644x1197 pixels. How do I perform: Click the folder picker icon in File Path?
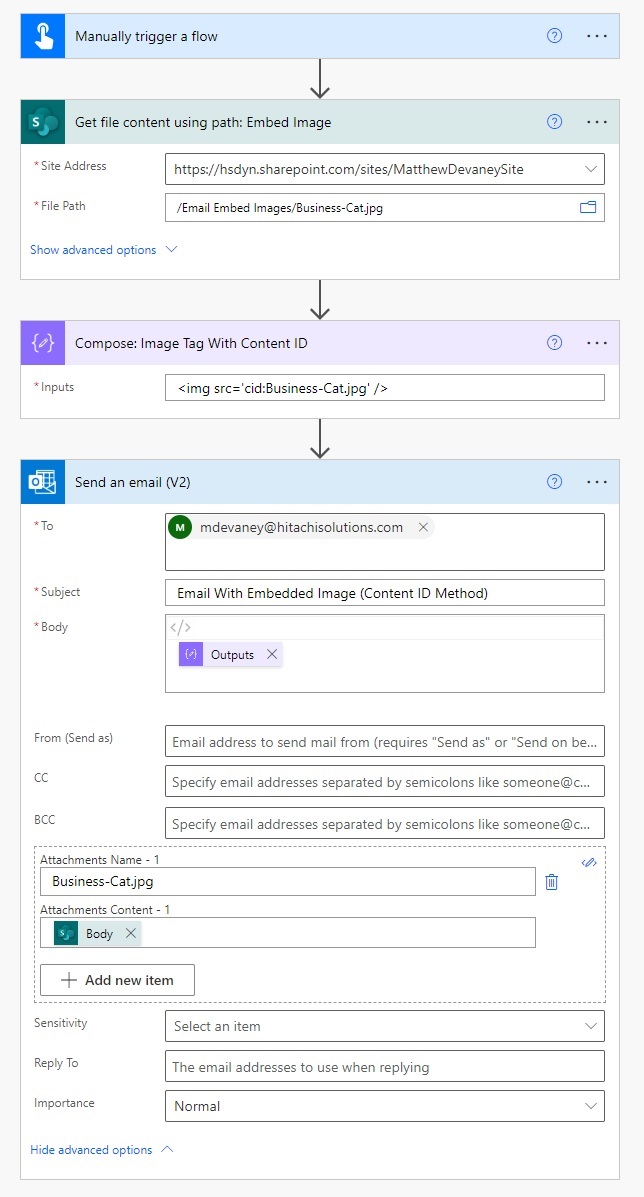588,207
